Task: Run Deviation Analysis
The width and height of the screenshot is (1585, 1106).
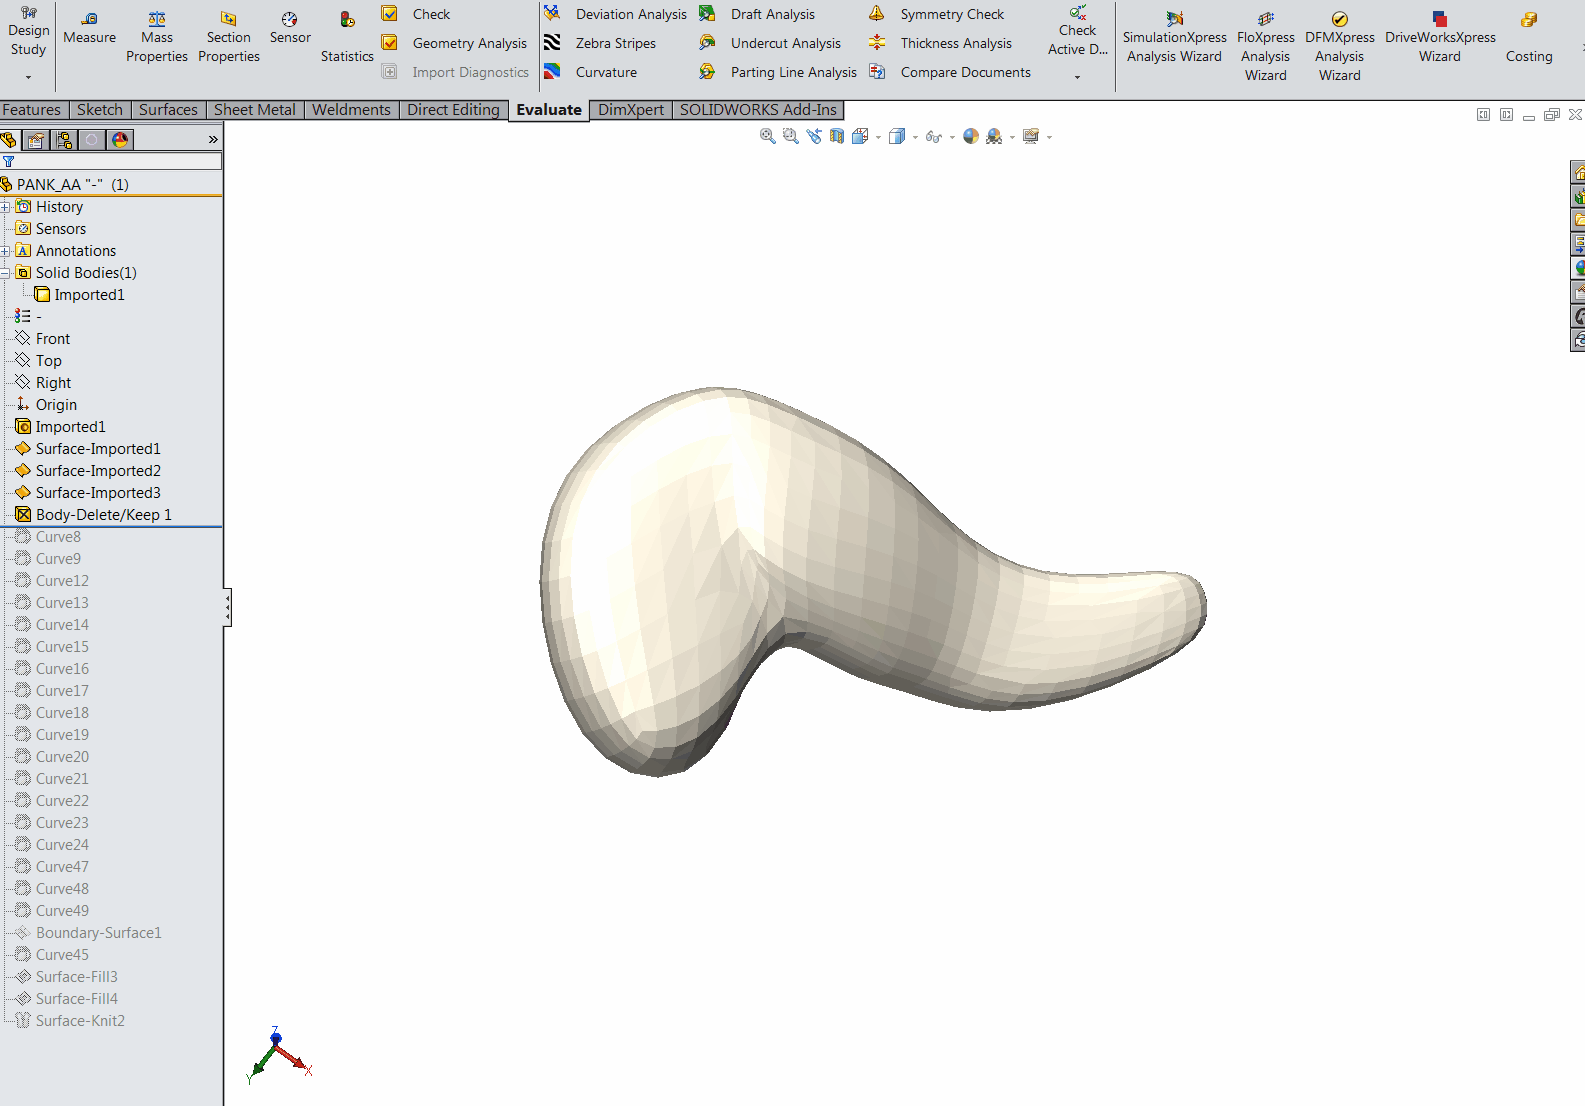Action: [x=615, y=14]
